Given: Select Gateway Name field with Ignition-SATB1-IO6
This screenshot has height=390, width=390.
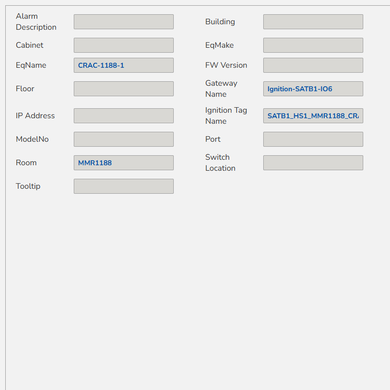Looking at the screenshot, I should pyautogui.click(x=313, y=89).
